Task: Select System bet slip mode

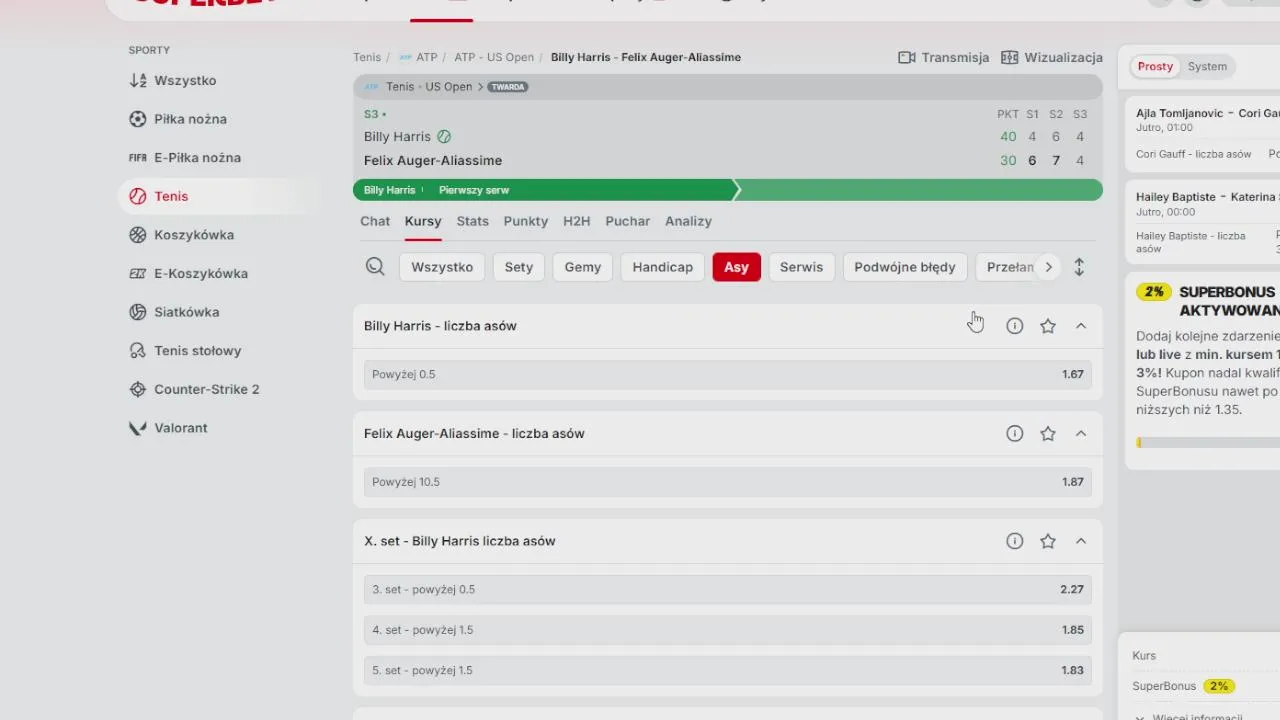Action: [x=1207, y=67]
